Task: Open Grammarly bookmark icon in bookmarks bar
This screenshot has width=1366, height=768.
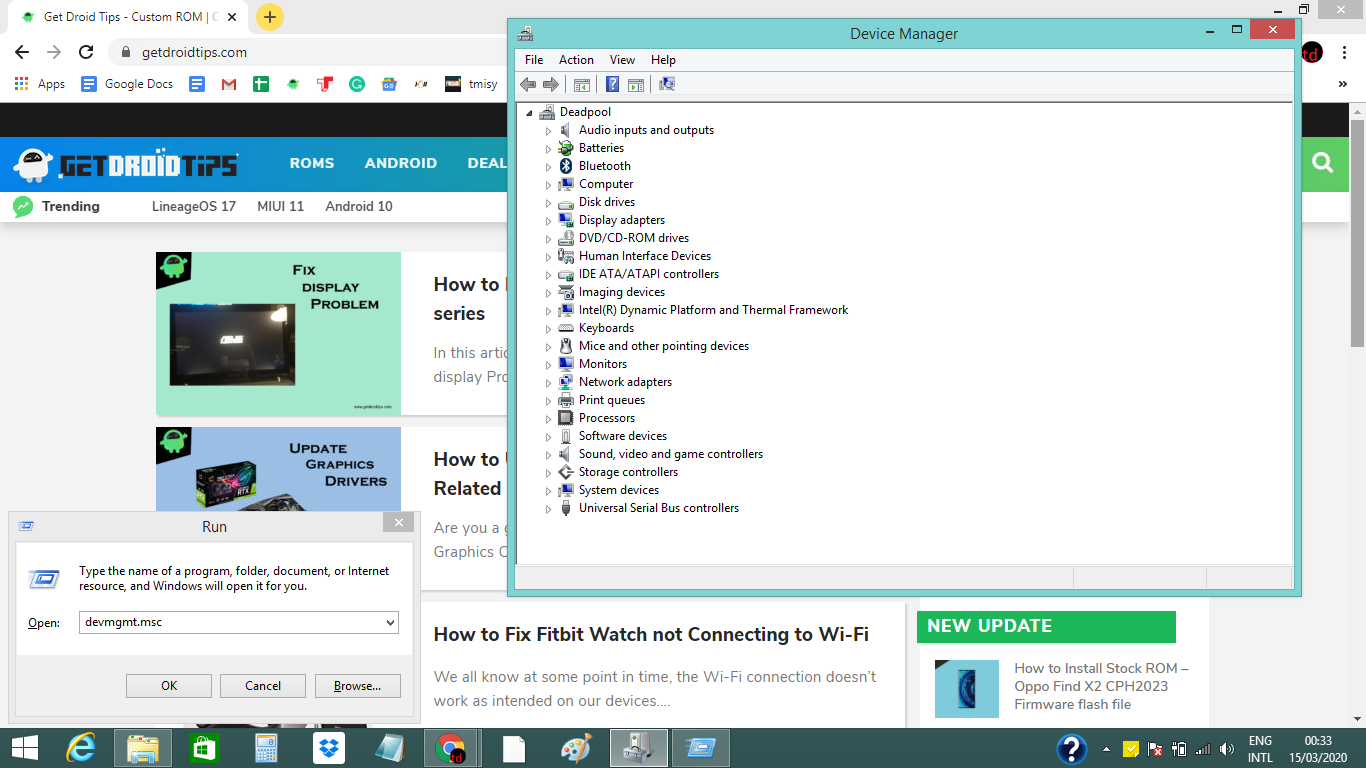Action: click(x=357, y=84)
